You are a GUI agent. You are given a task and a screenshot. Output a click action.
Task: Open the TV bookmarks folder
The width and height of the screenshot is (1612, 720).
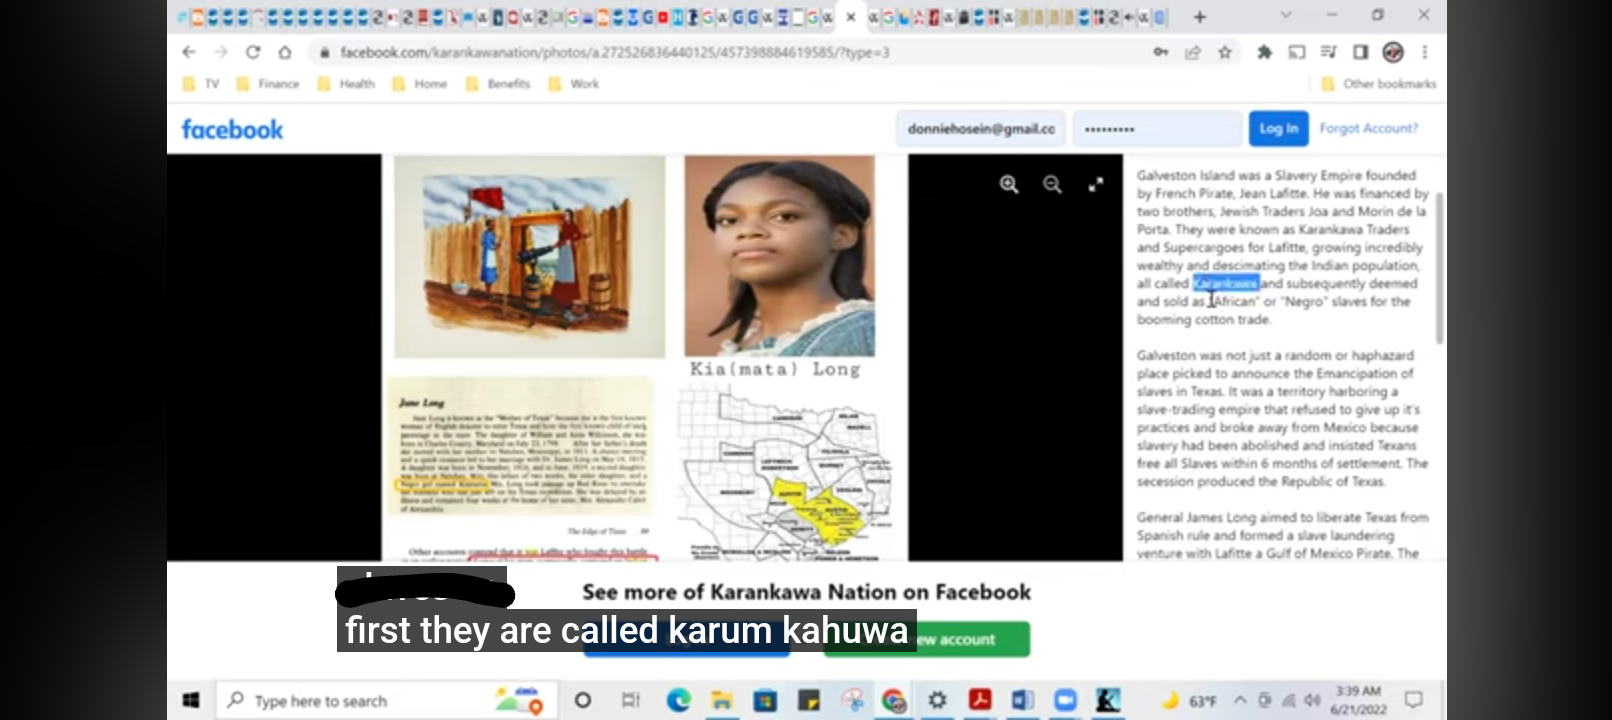[x=201, y=84]
